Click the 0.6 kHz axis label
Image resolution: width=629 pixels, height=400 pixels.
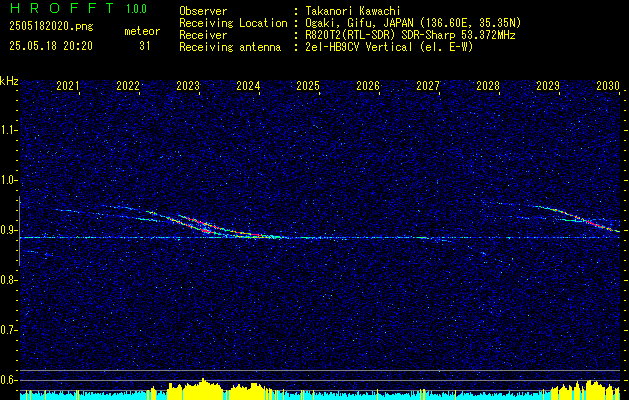9,380
